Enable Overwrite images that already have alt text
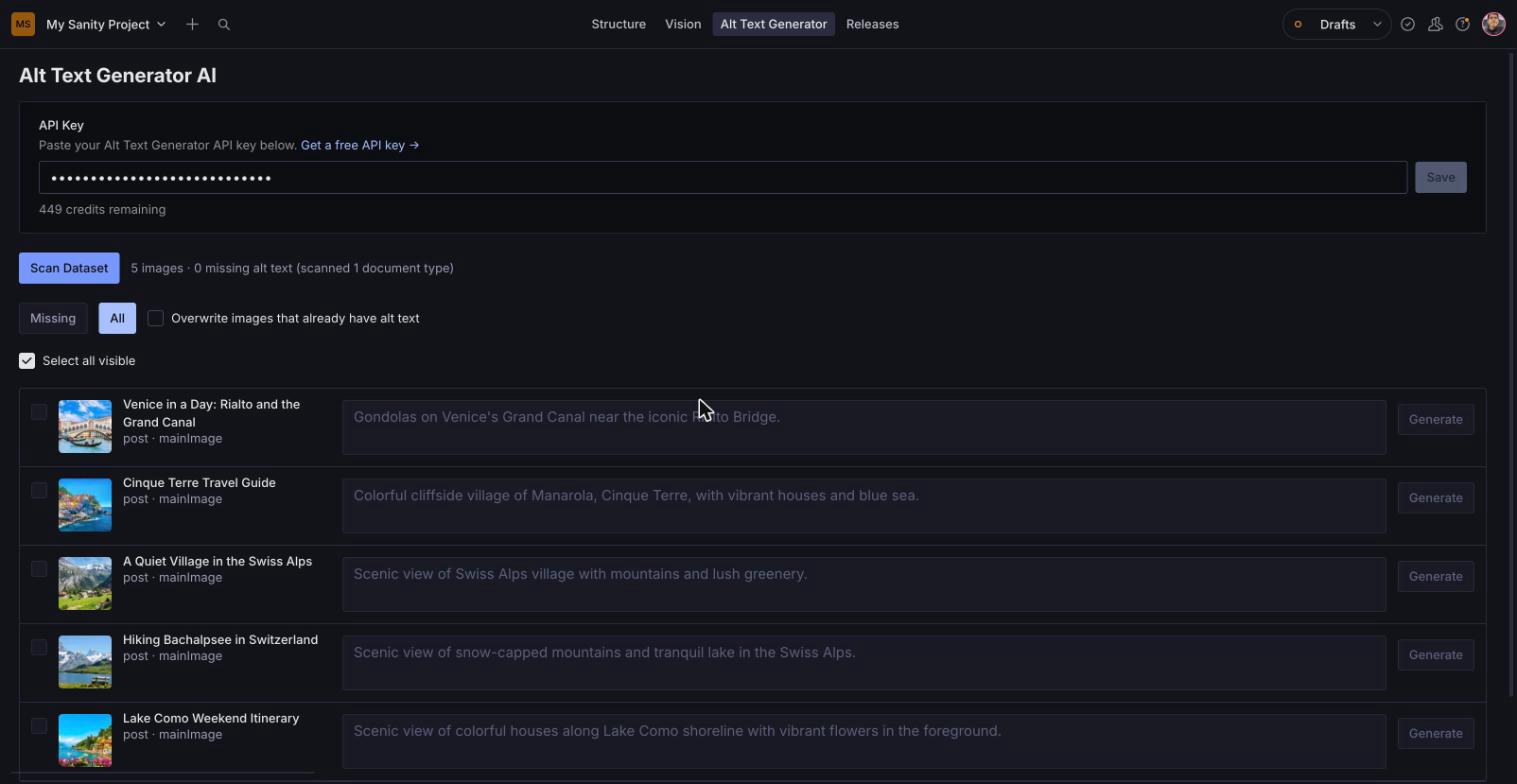This screenshot has height=784, width=1517. click(155, 318)
